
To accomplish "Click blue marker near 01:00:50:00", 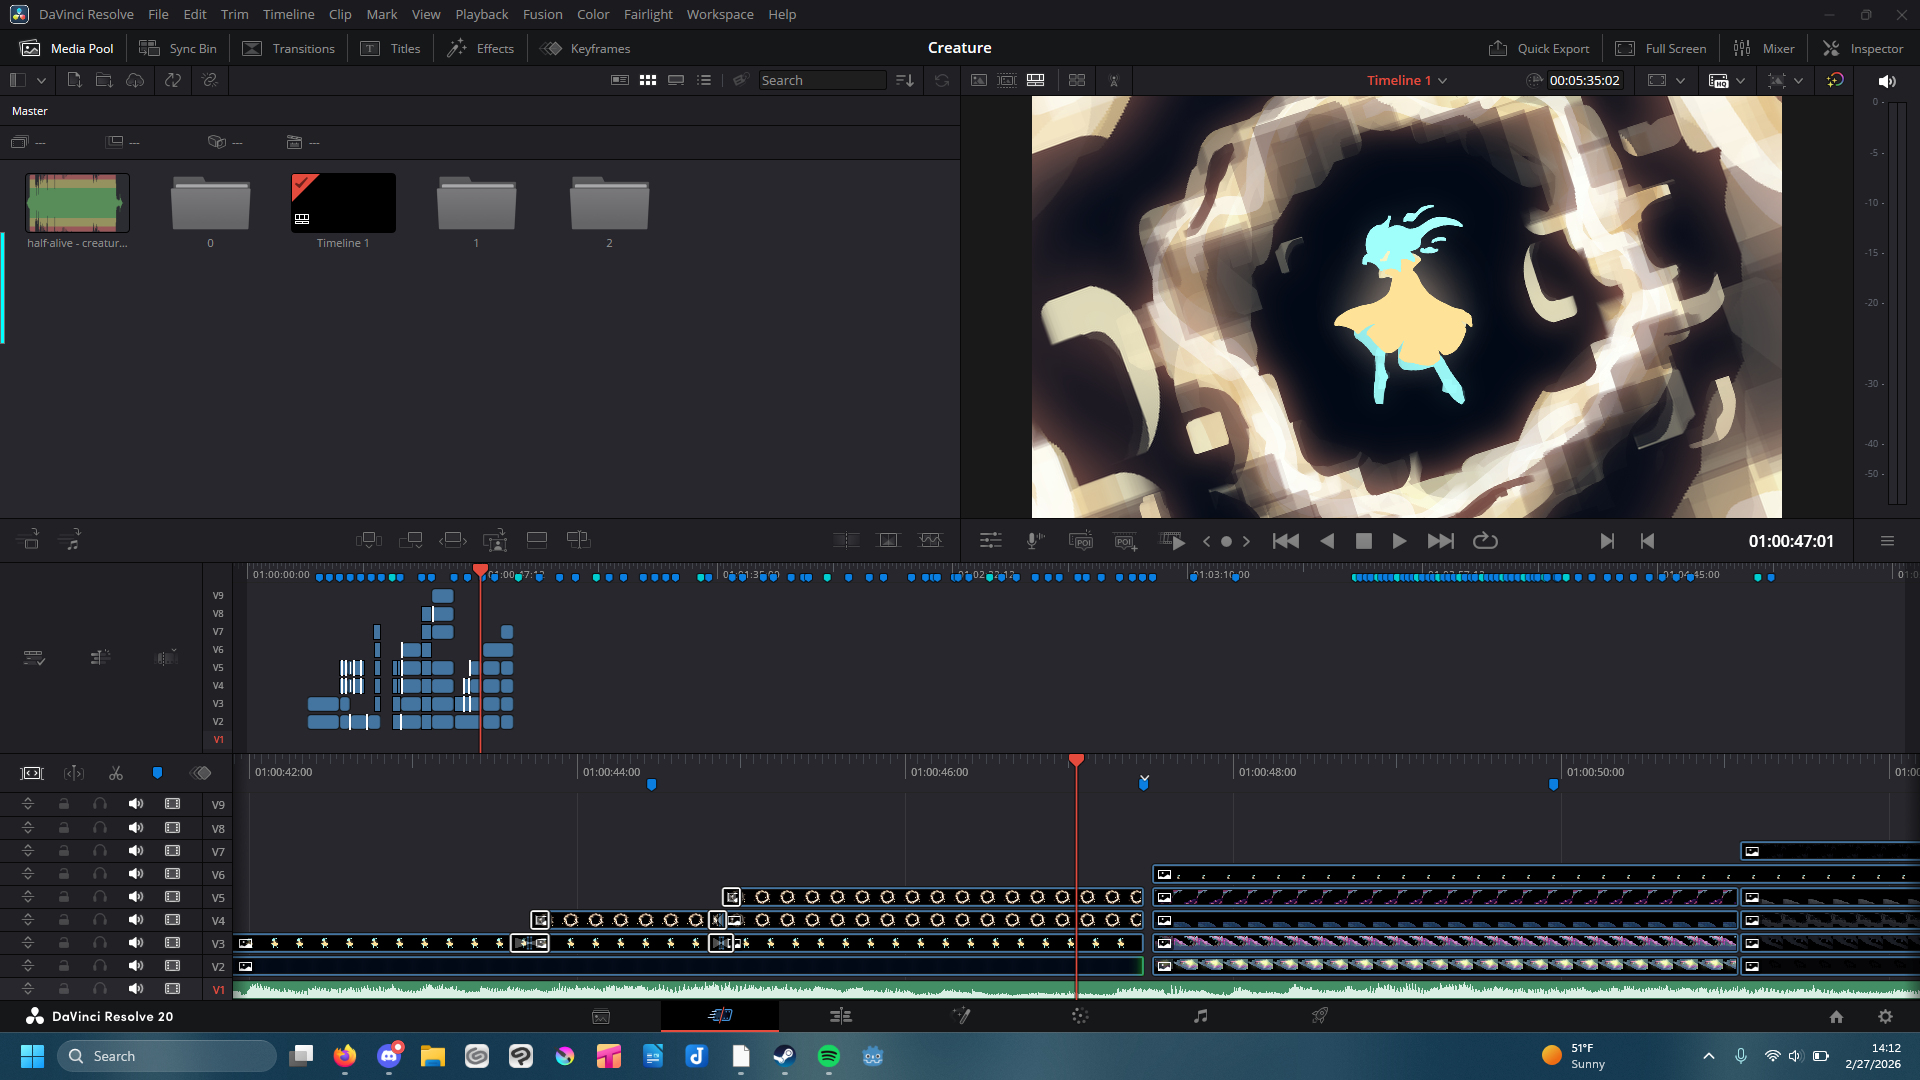I will click(1553, 785).
